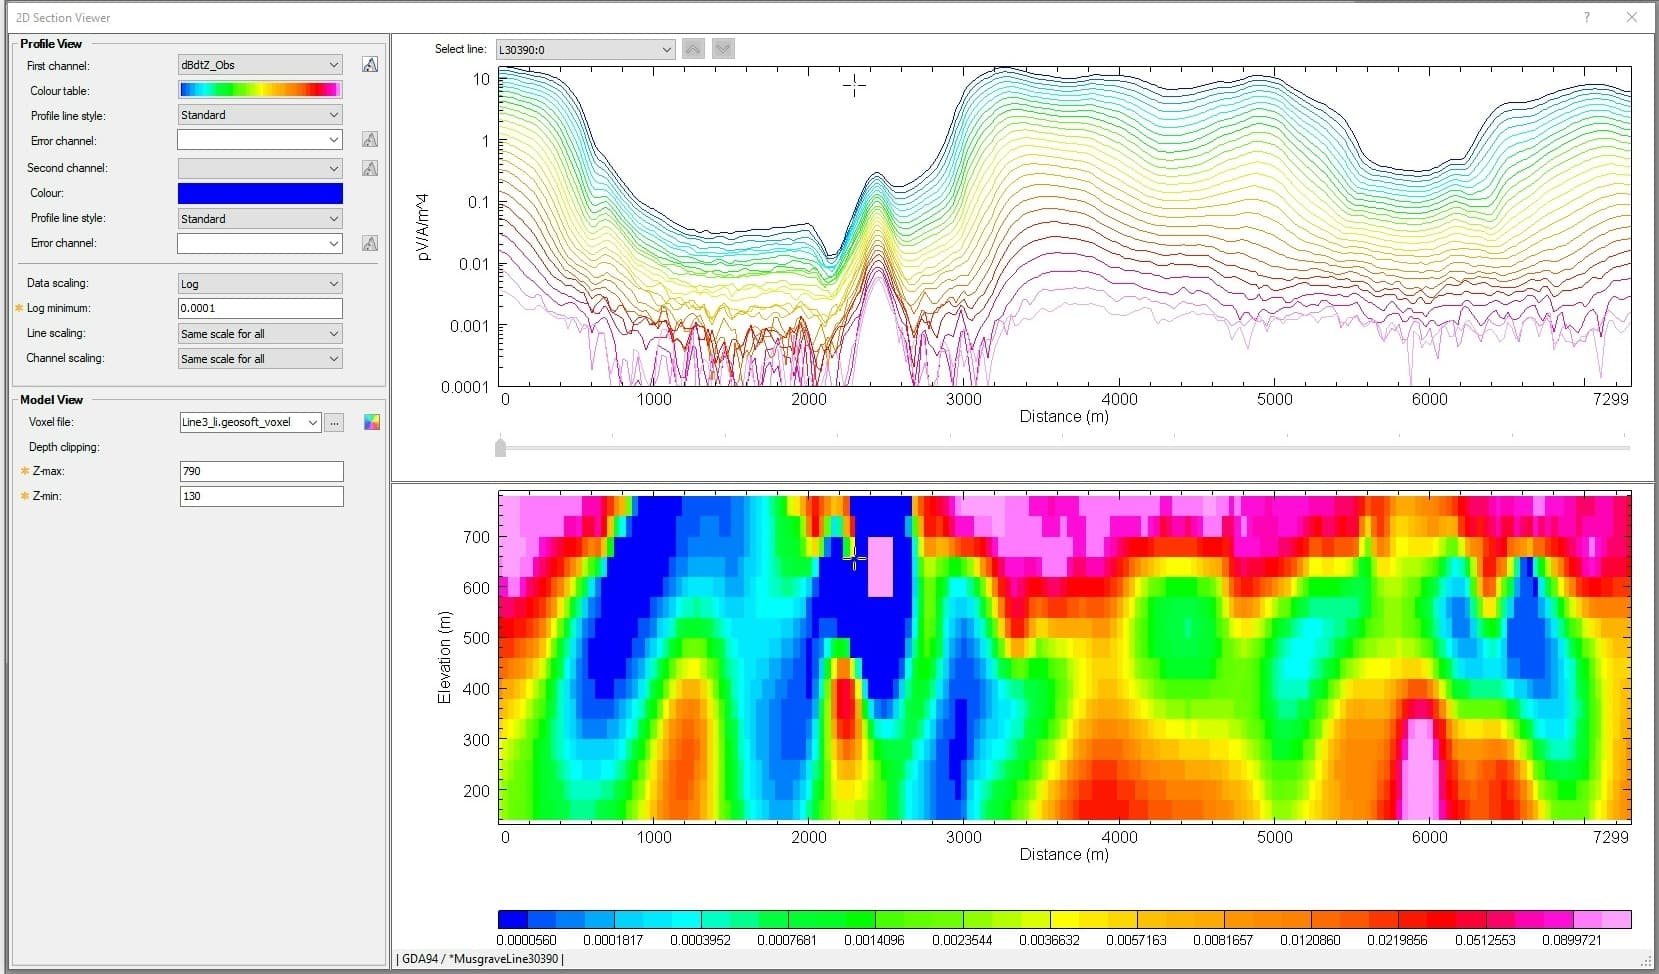1659x974 pixels.
Task: Click inside the Z-max input field
Action: [260, 471]
